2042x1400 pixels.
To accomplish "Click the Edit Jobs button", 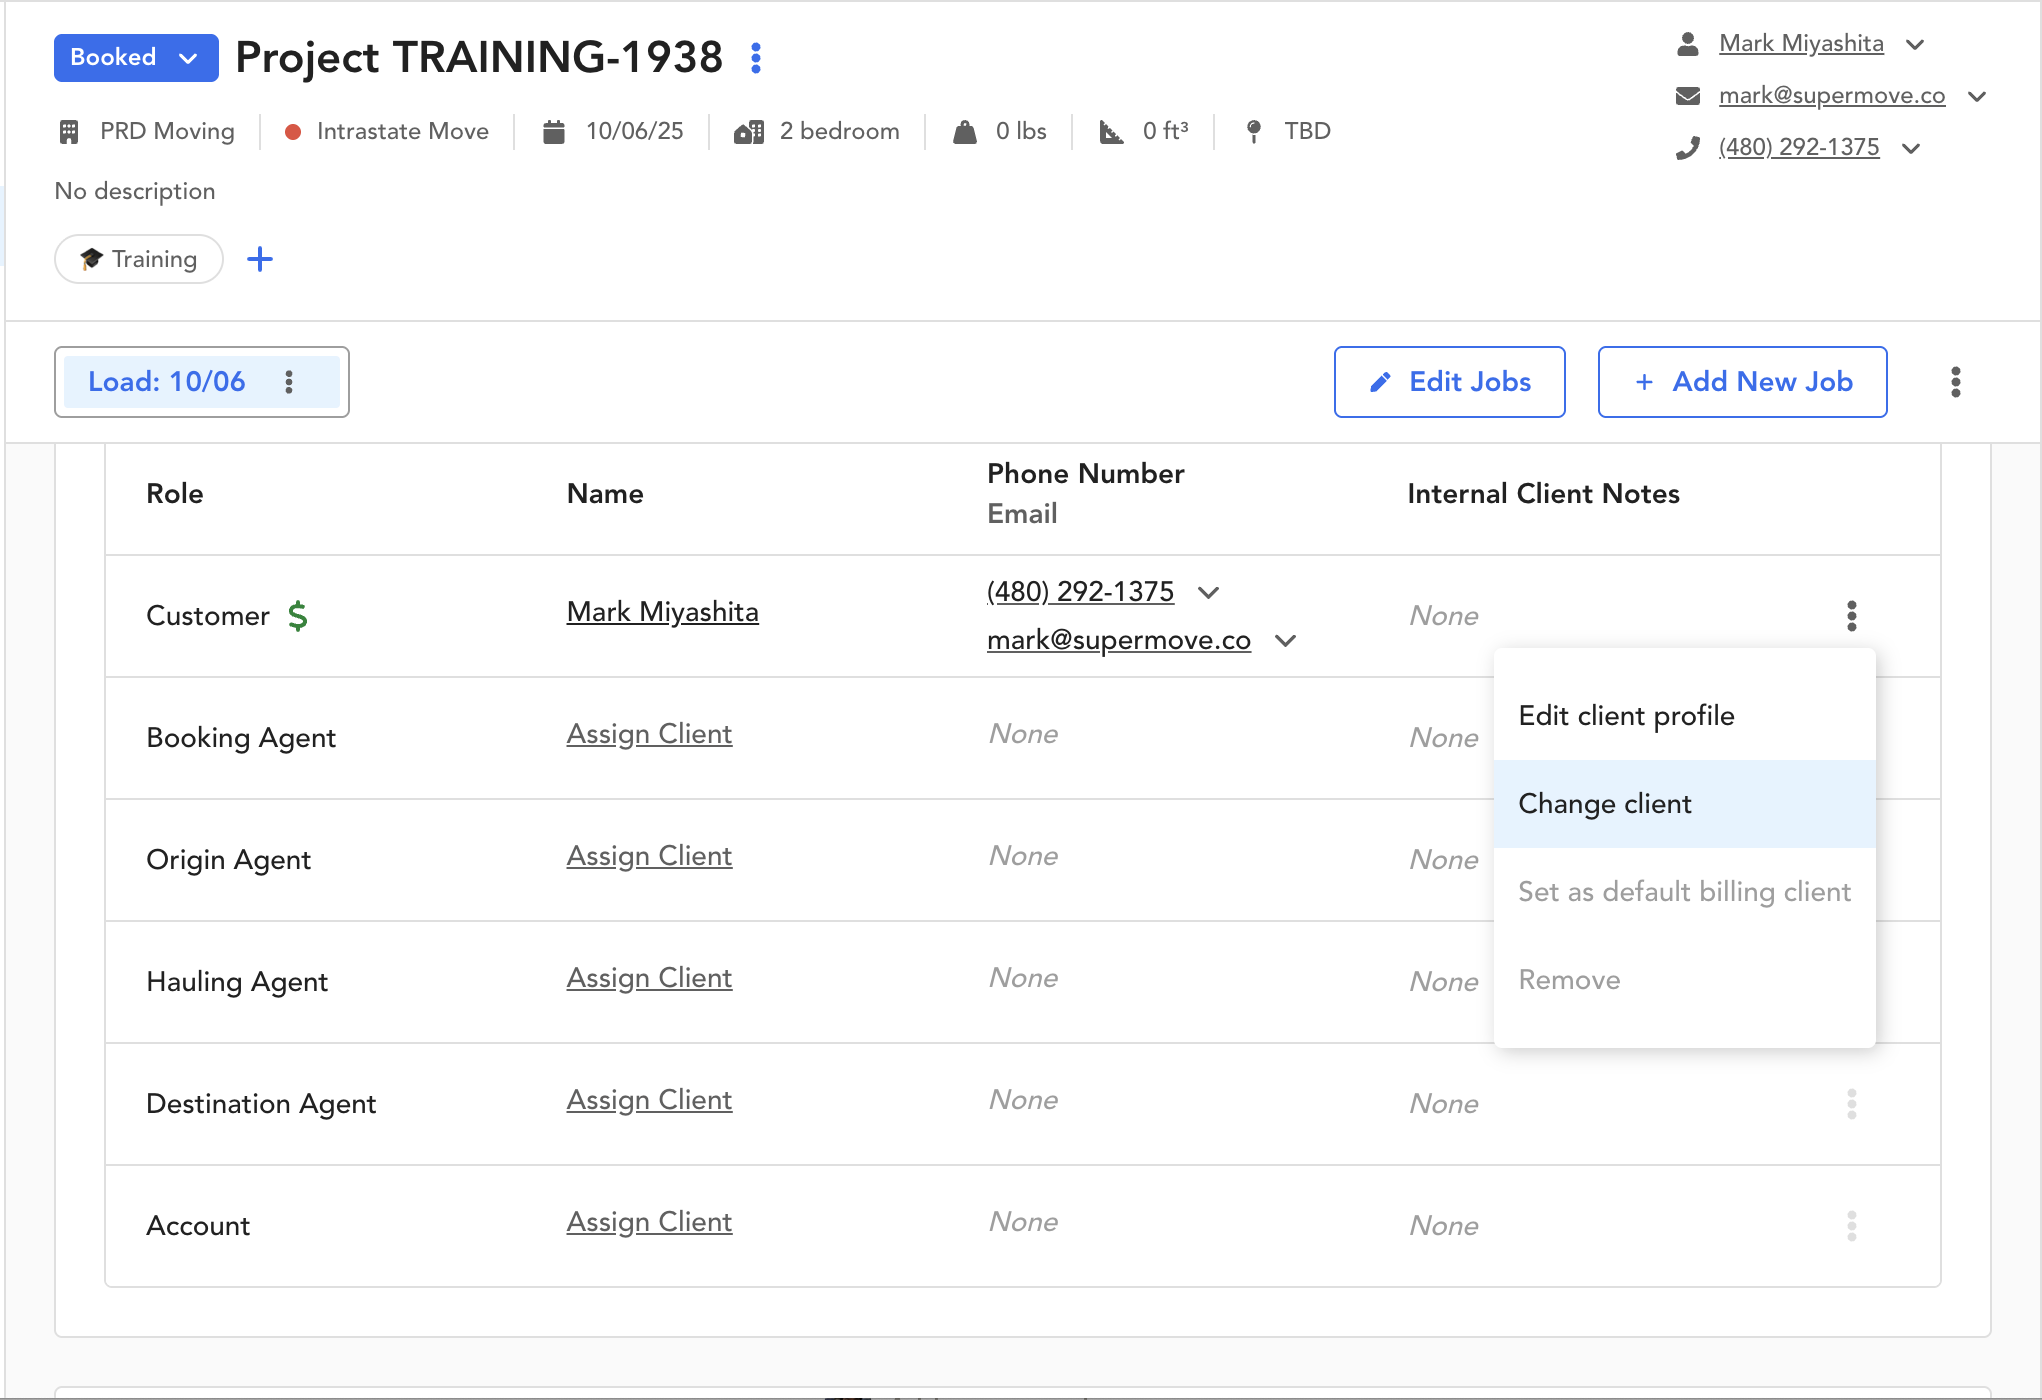I will 1449,382.
